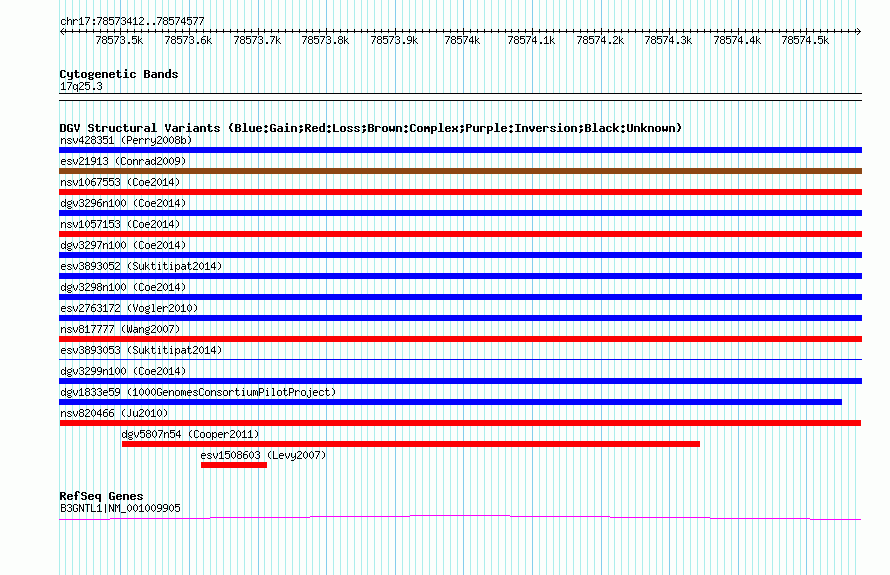This screenshot has width=890, height=575.
Task: Open the dgv3296n100 (Coe2014) variant label
Action: coord(123,203)
